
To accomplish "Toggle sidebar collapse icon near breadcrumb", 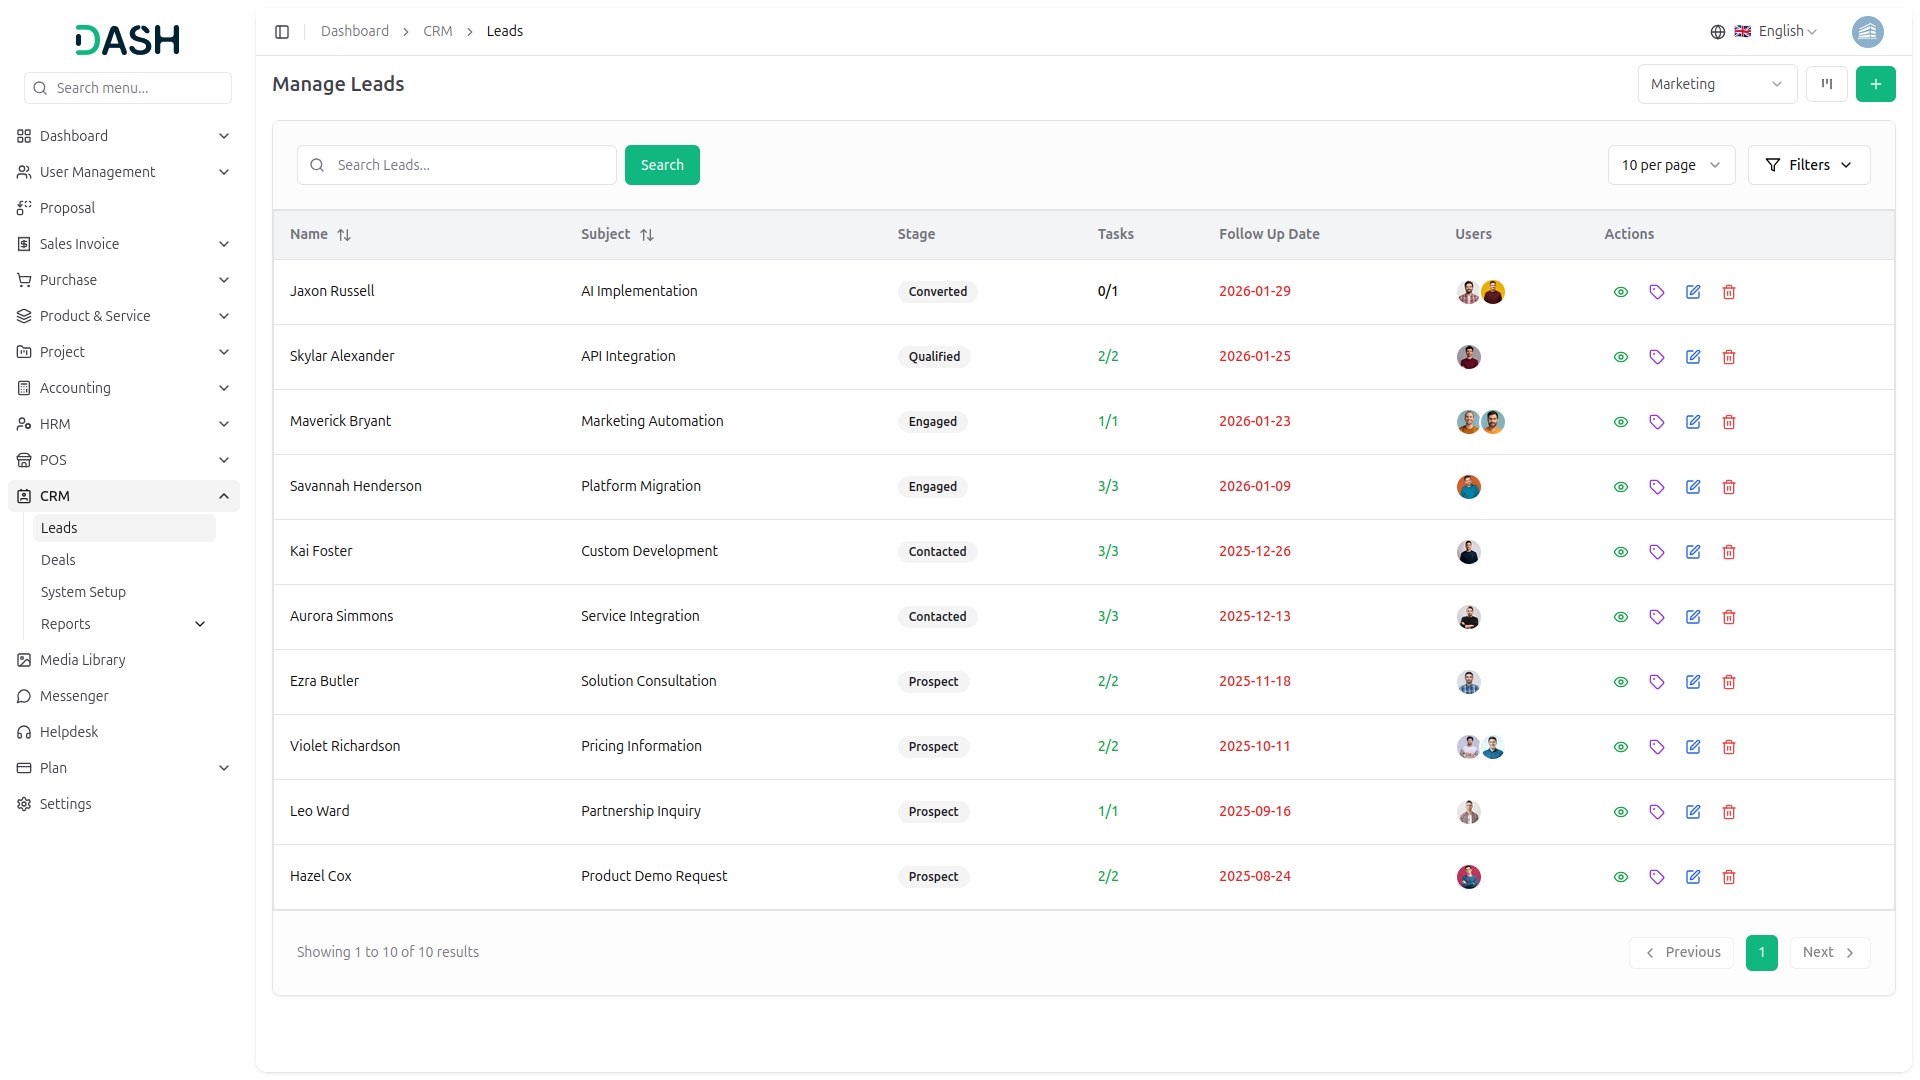I will coord(282,32).
